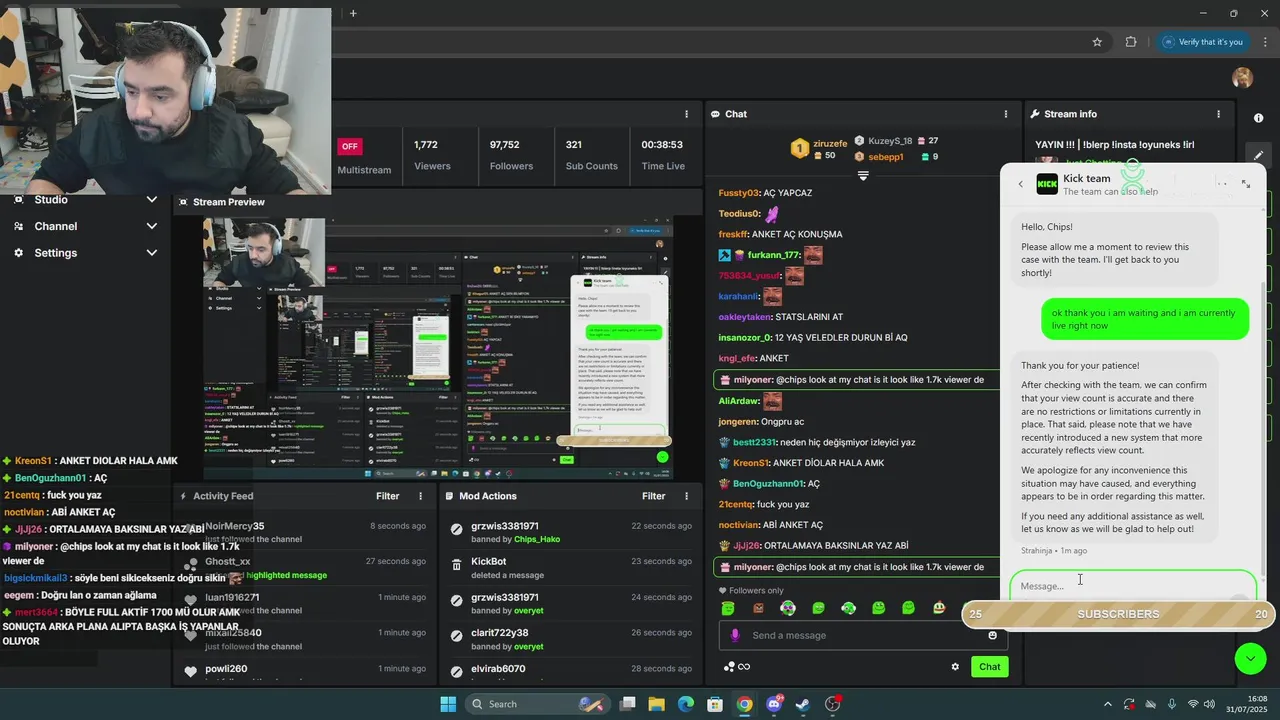This screenshot has height=720, width=1280.
Task: Open Windows Start menu
Action: coord(448,704)
